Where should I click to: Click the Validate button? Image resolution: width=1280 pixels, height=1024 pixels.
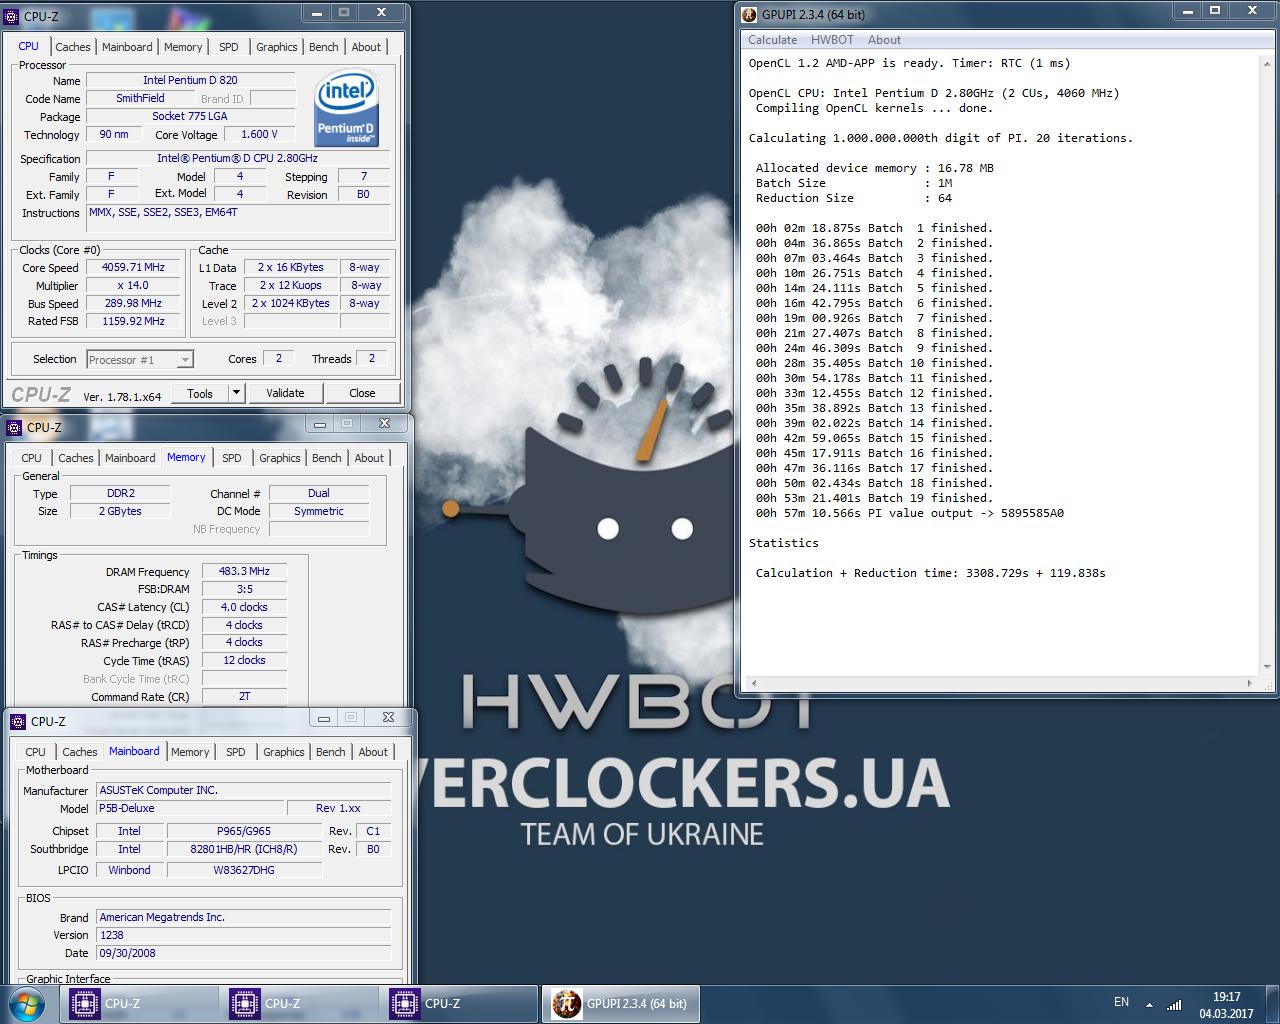coord(285,393)
